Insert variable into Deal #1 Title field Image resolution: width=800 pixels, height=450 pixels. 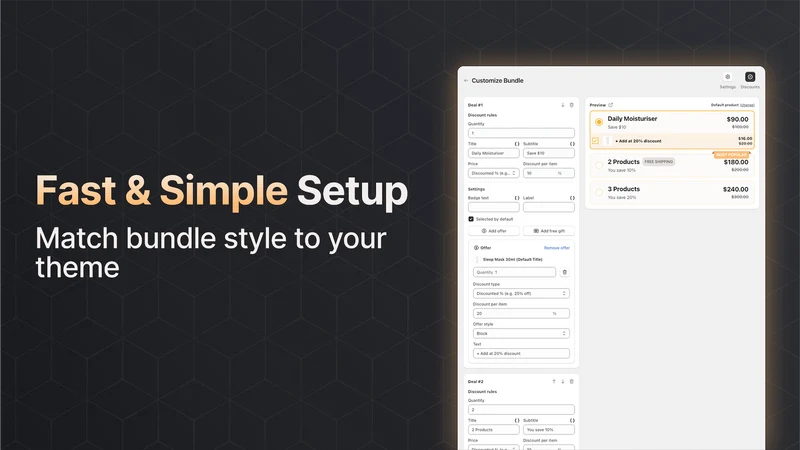pyautogui.click(x=517, y=144)
